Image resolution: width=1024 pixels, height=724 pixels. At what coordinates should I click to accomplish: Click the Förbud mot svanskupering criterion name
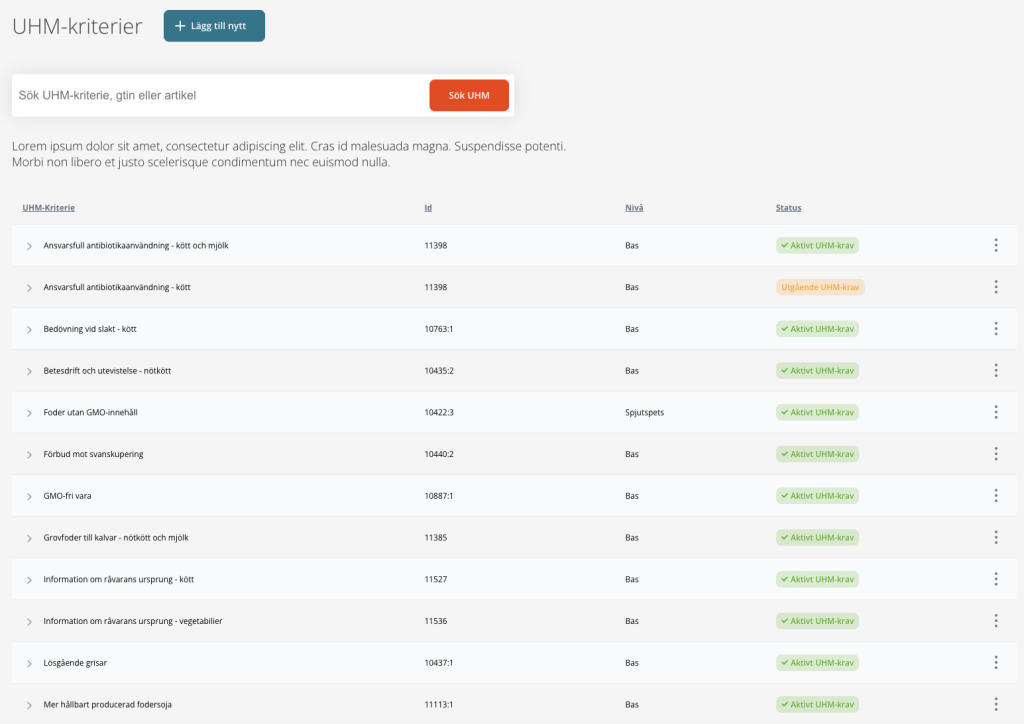[x=93, y=454]
